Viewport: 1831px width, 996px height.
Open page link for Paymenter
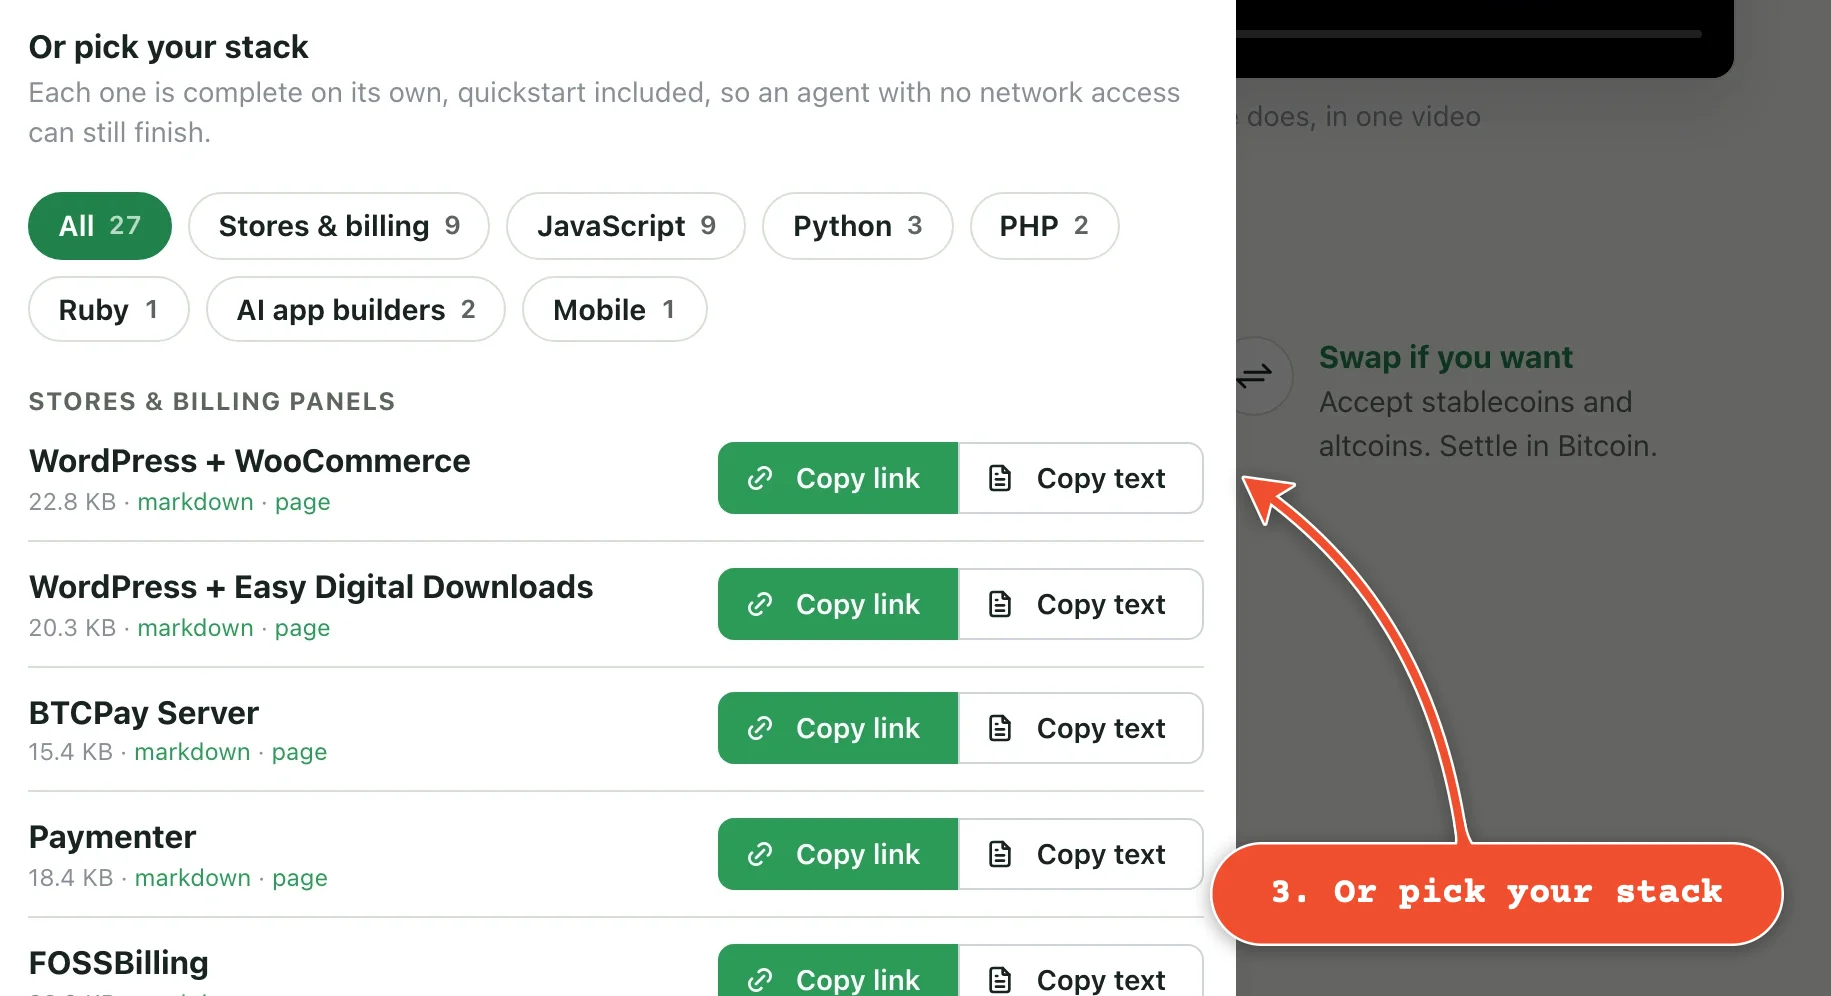point(300,878)
